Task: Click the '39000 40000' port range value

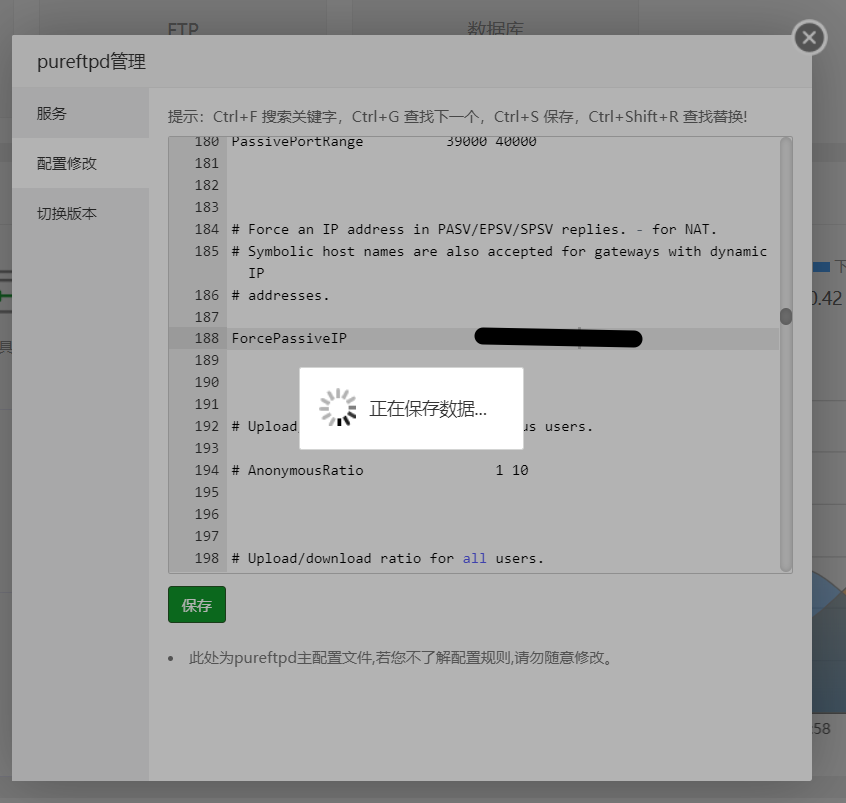Action: (492, 142)
